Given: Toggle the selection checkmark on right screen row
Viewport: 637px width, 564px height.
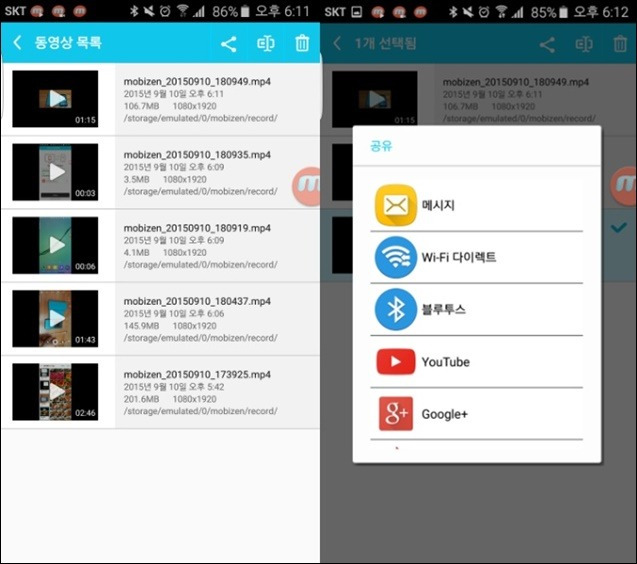Looking at the screenshot, I should (619, 228).
